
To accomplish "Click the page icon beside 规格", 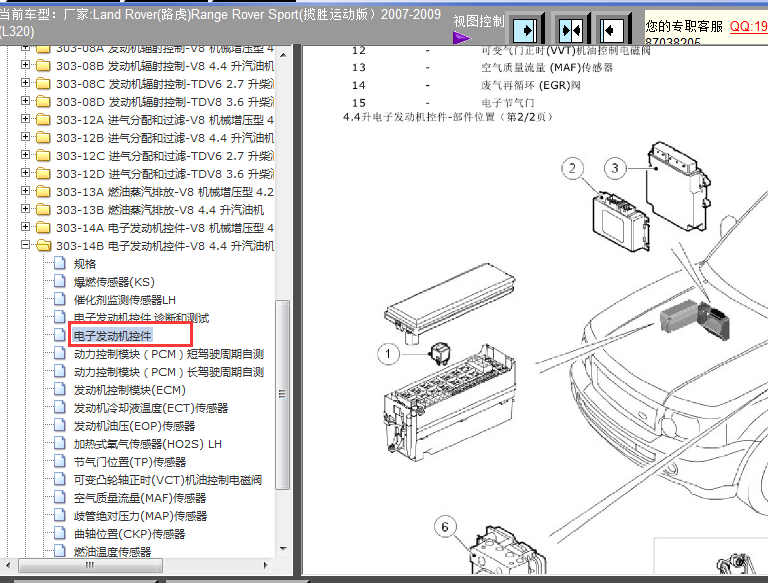I will (60, 264).
